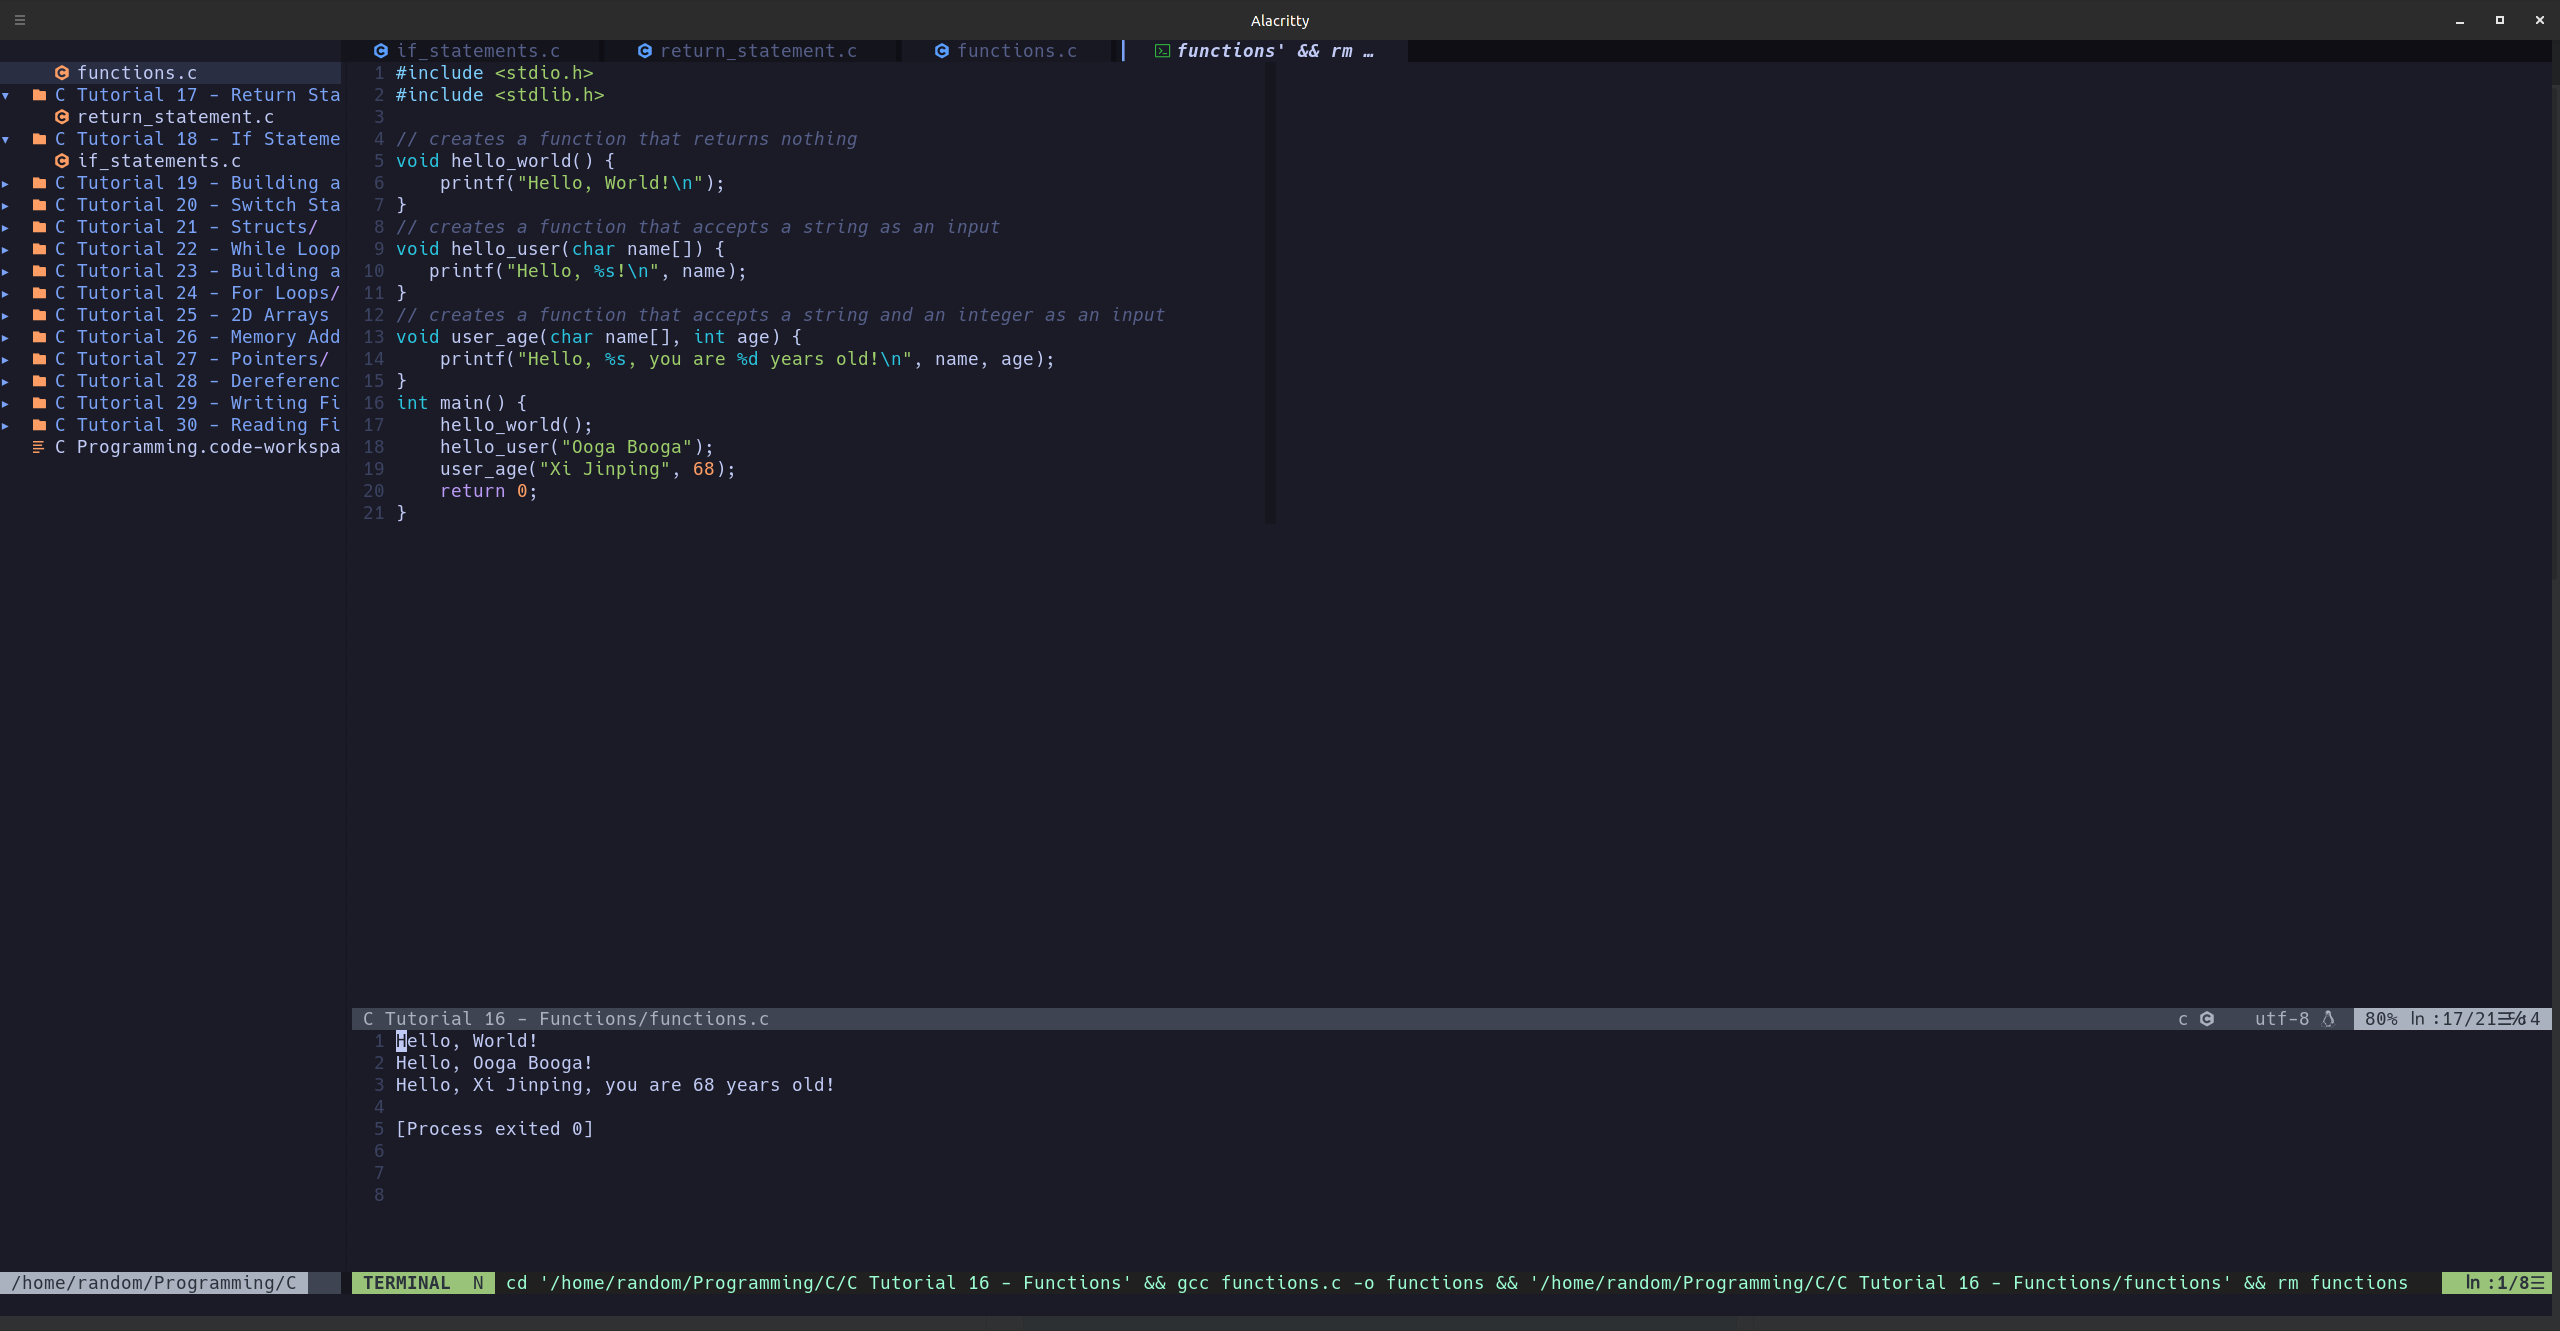Click the C icon on the return_statement.c tab
2560x1331 pixels.
tap(645, 51)
